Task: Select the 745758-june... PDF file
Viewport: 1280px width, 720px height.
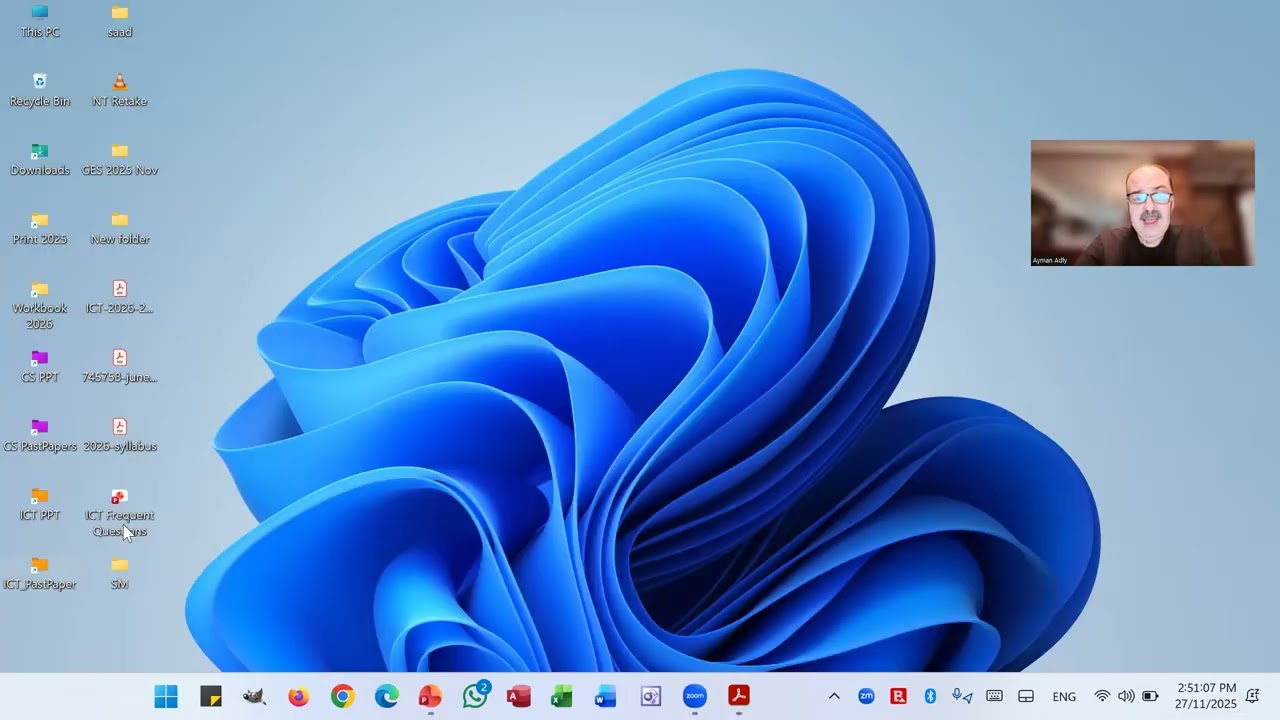Action: [x=120, y=366]
